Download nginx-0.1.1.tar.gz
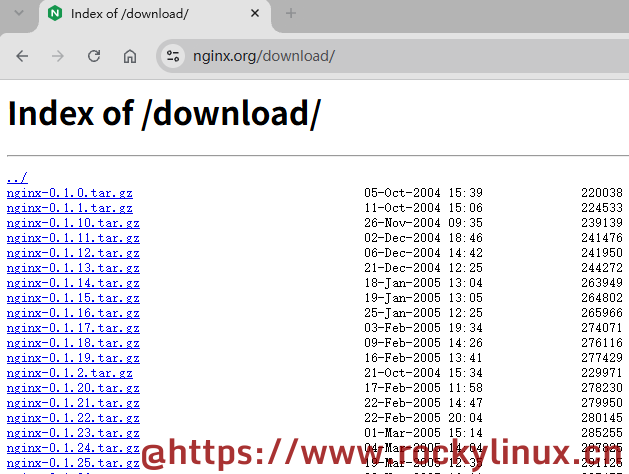The image size is (629, 474). [70, 208]
